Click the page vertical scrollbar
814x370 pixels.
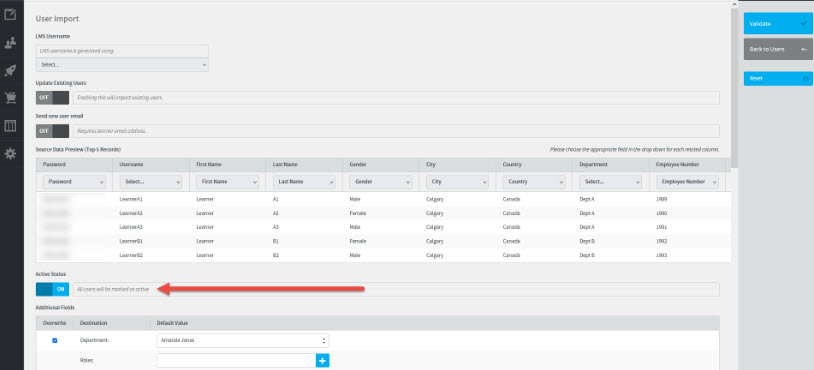click(734, 88)
